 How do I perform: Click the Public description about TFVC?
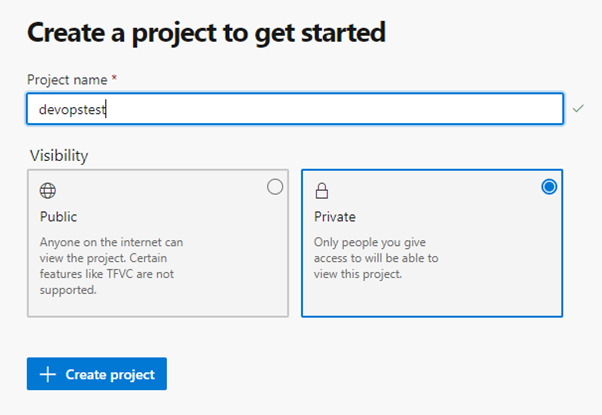[x=110, y=266]
